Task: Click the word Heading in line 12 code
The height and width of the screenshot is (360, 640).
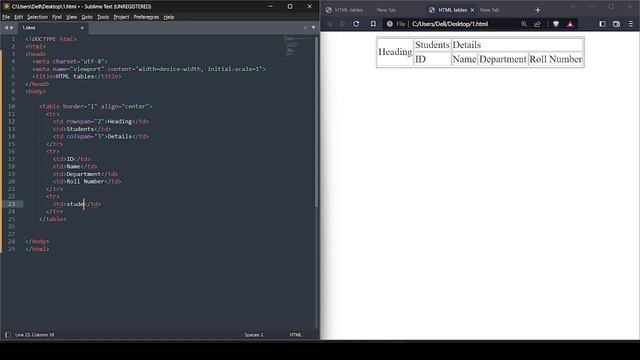Action: click(x=120, y=121)
